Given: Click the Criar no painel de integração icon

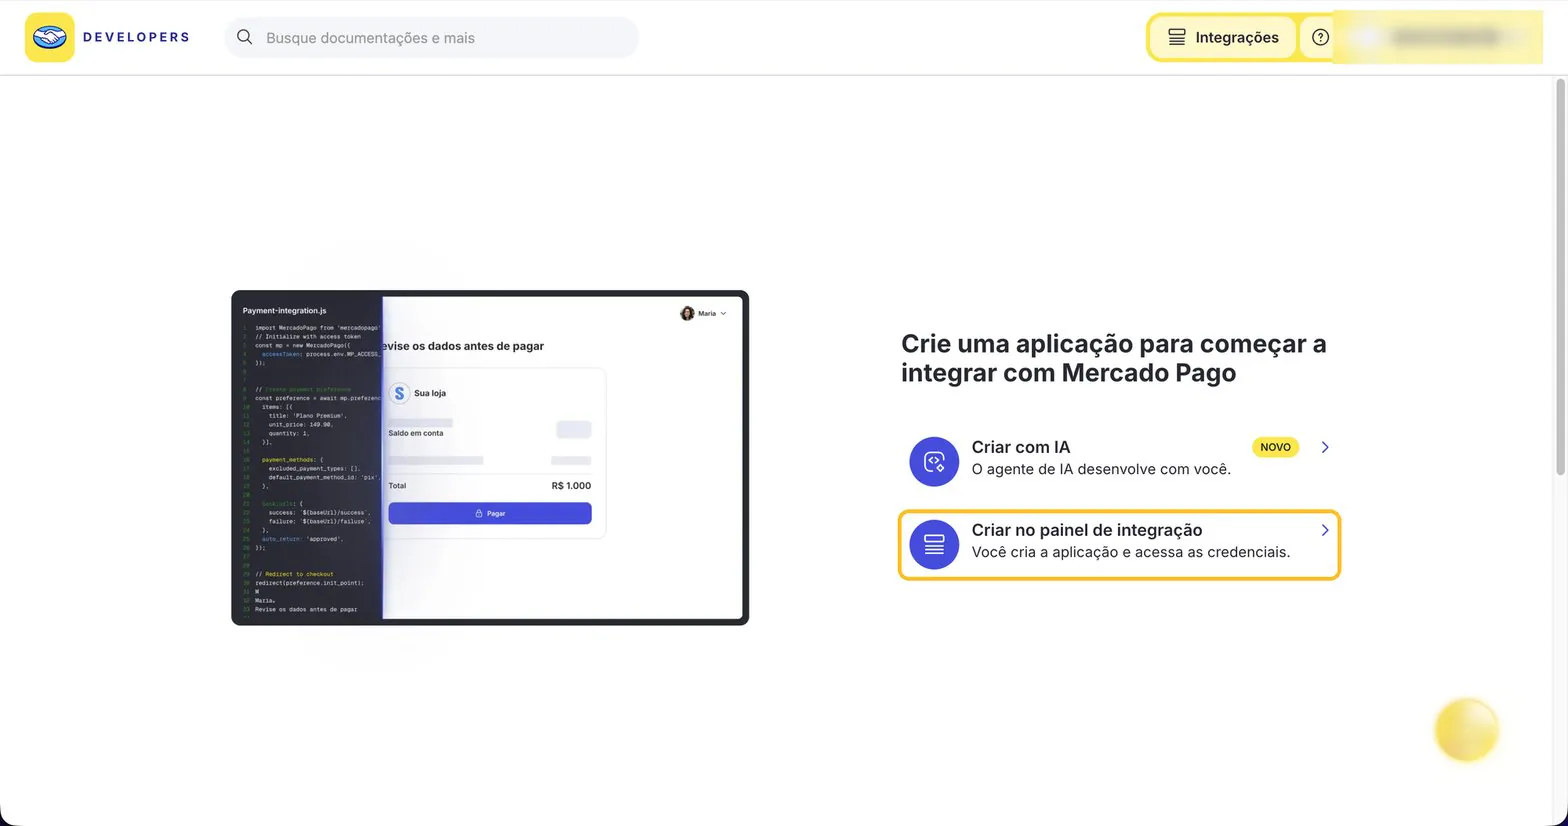Looking at the screenshot, I should (934, 544).
